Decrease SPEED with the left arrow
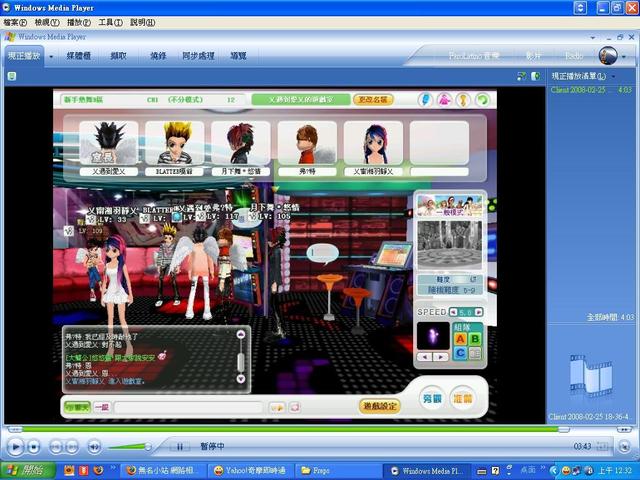The image size is (640, 480). (x=453, y=312)
